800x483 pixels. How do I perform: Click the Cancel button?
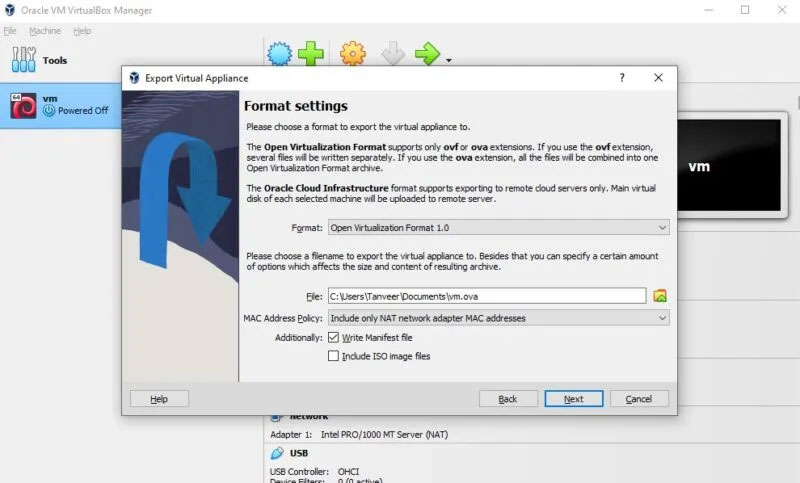click(639, 399)
